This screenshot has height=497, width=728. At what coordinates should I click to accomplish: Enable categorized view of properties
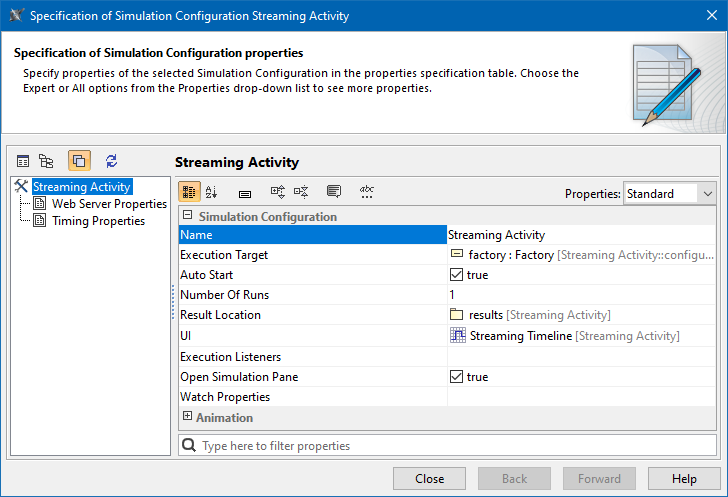pos(189,192)
